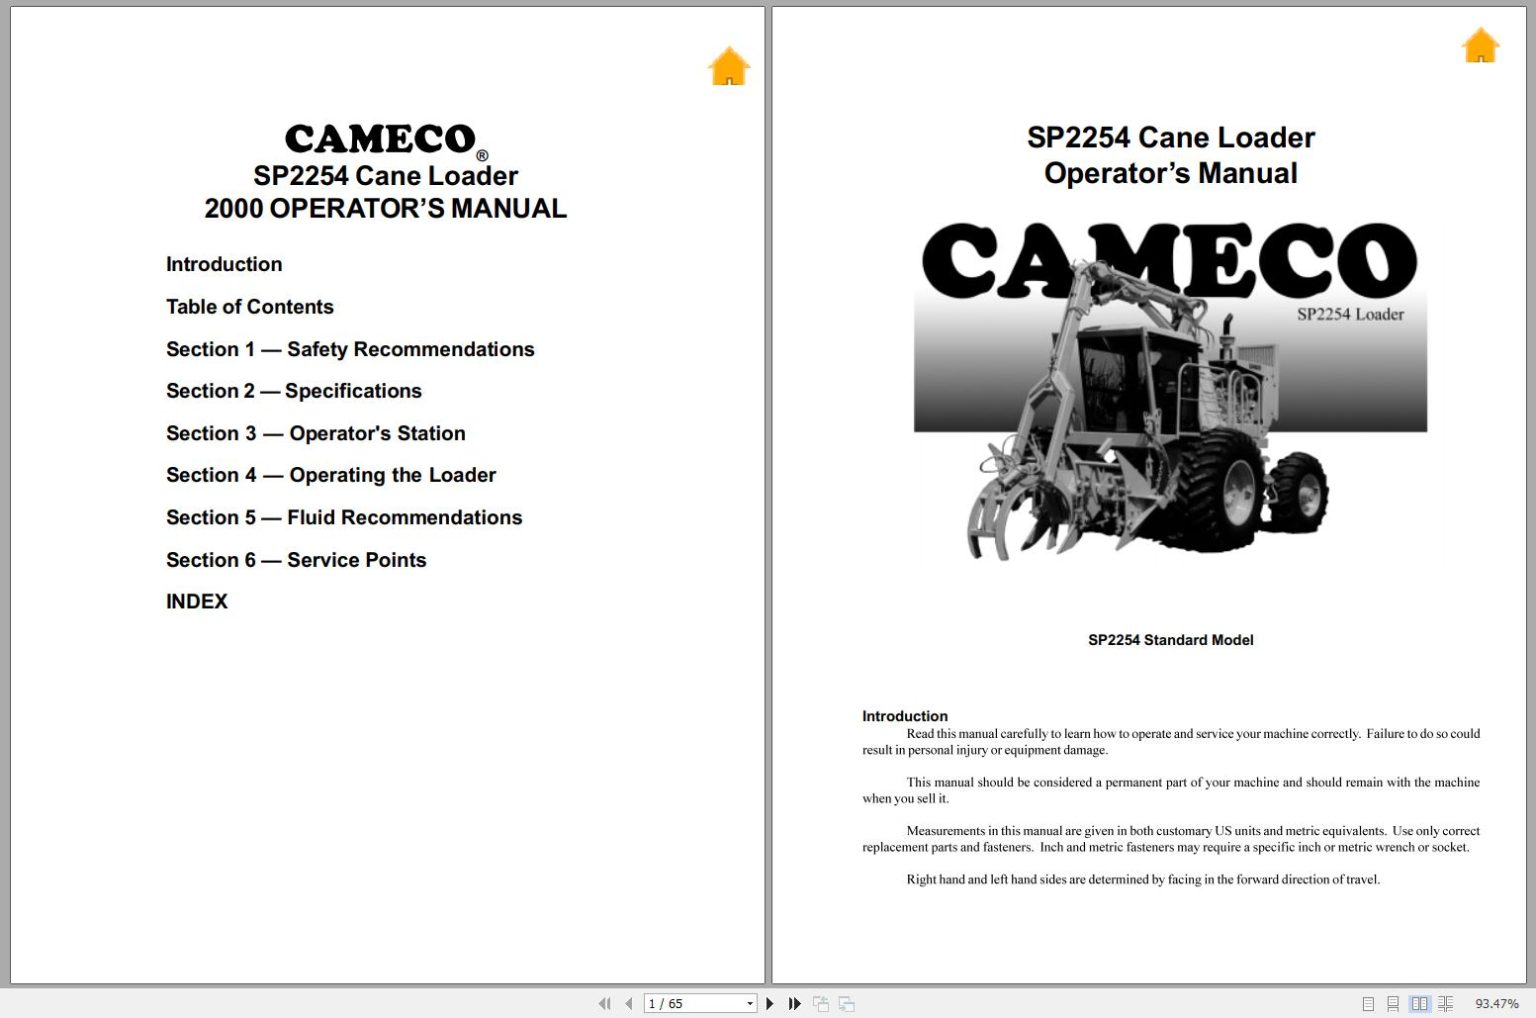Open the Table of Contents entry
The image size is (1536, 1018).
[x=250, y=307]
